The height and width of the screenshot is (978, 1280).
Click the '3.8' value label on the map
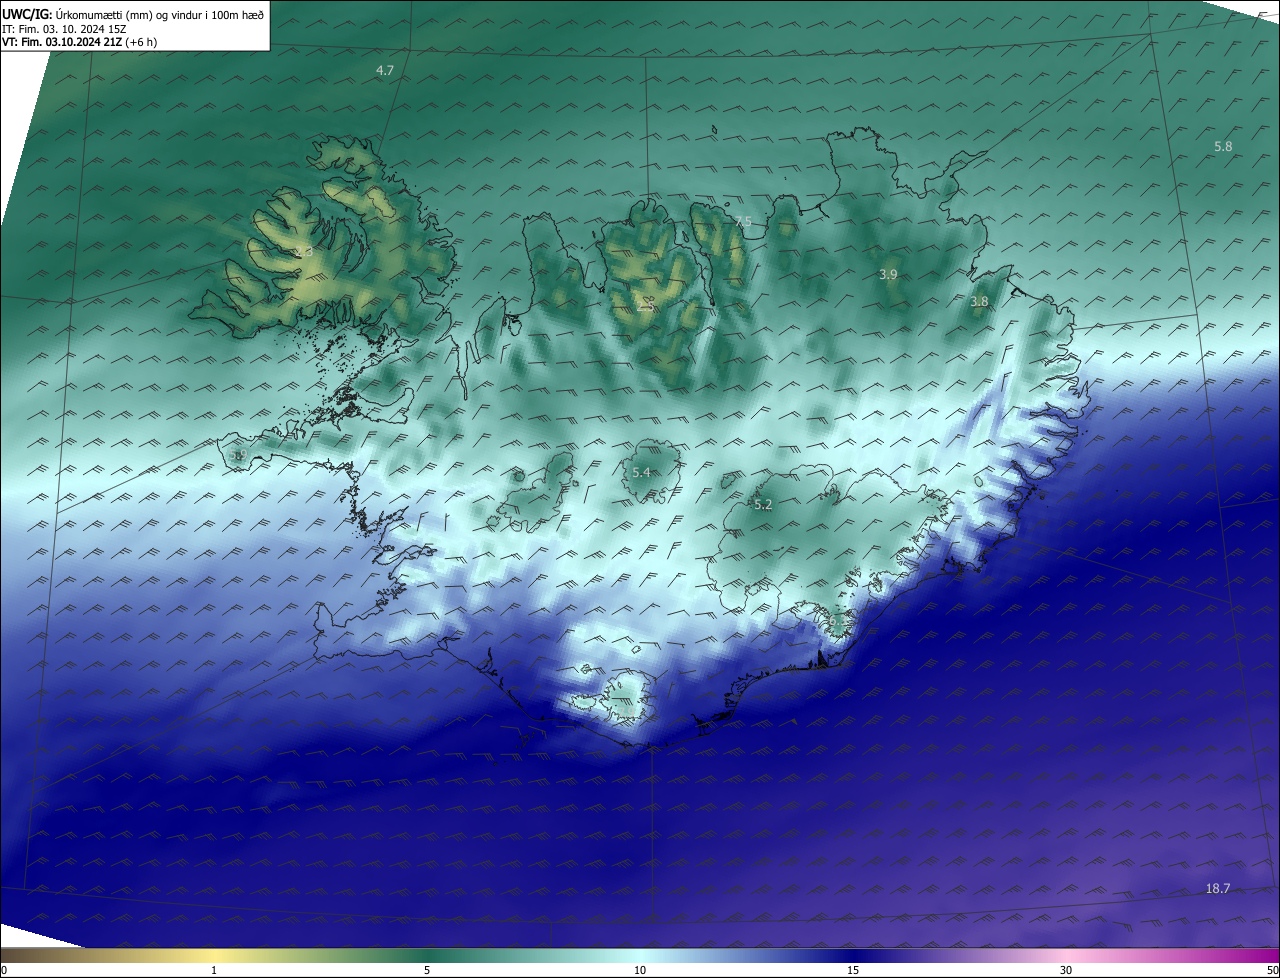979,301
